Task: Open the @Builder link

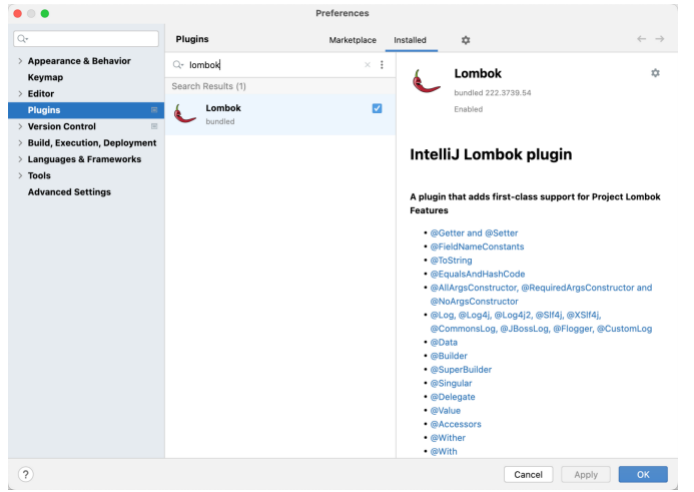Action: (x=449, y=356)
